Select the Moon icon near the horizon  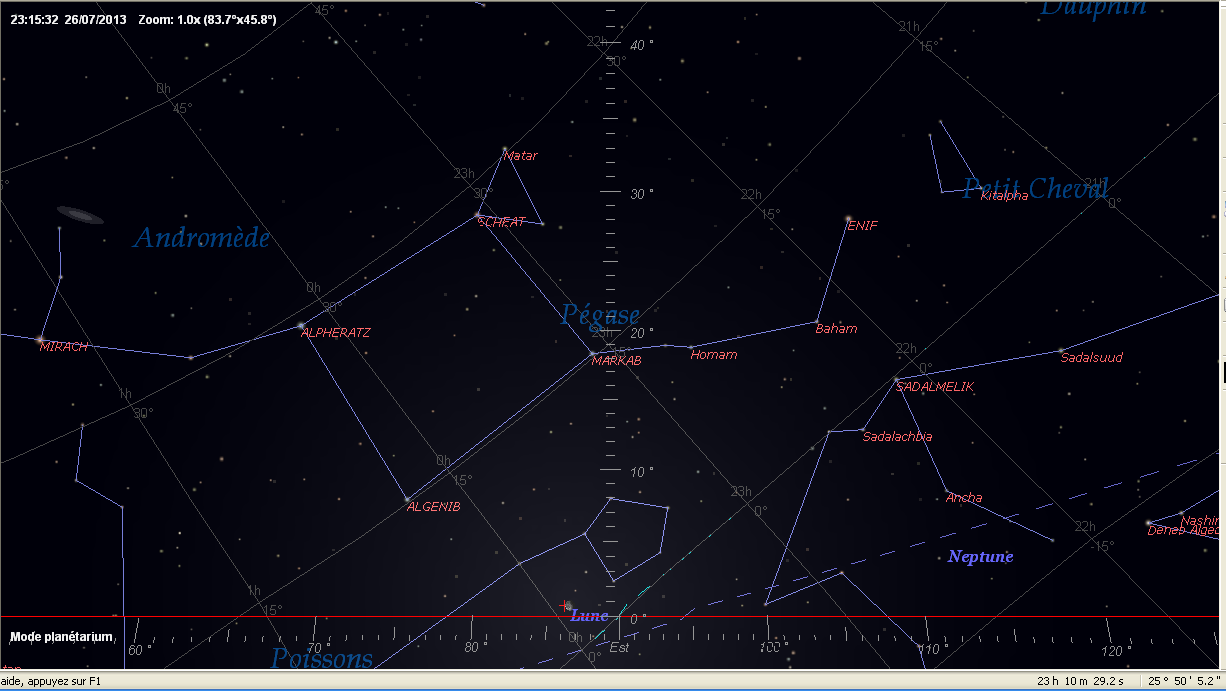coord(567,606)
